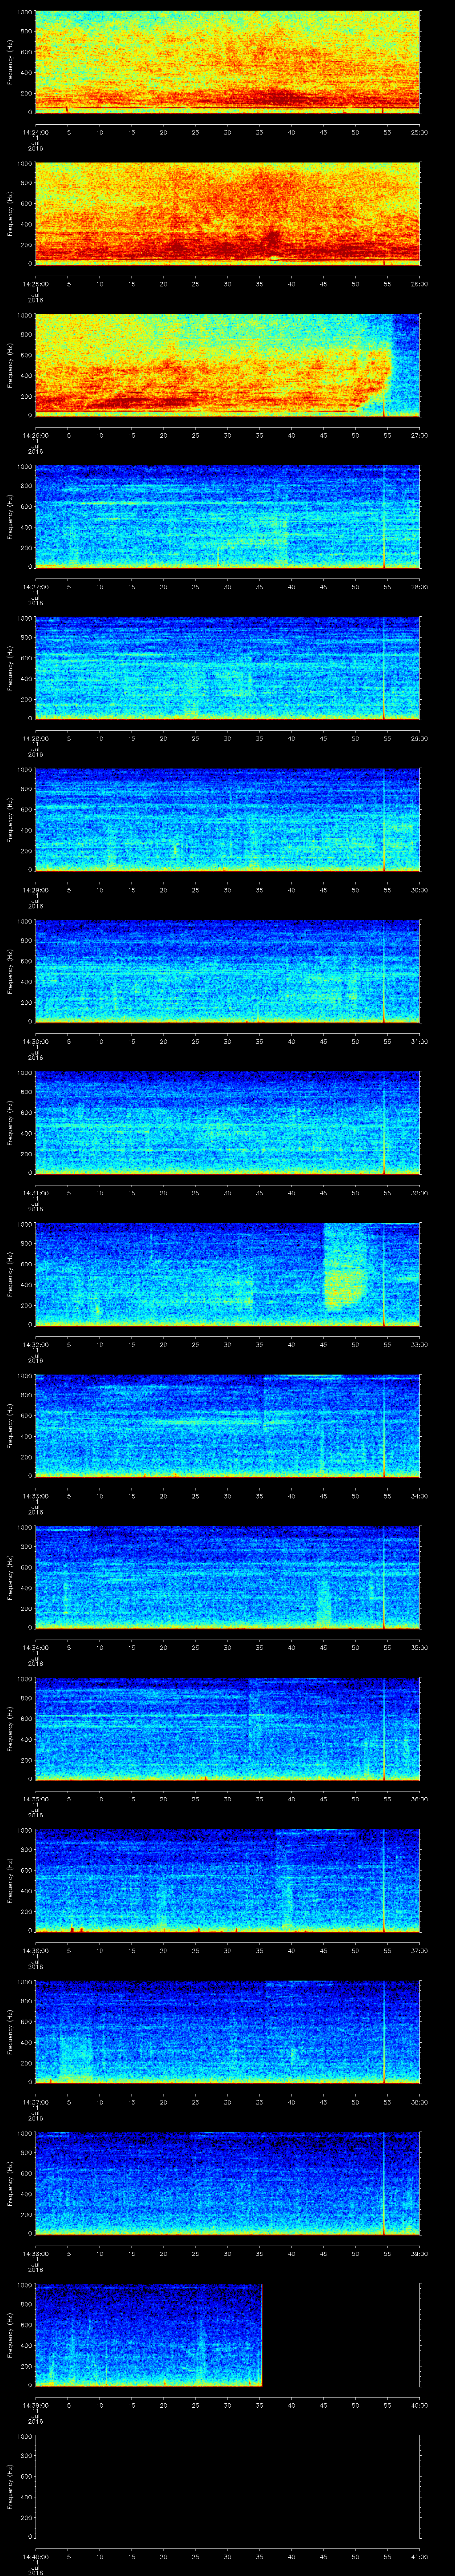
Task: Select the spectrogram panel starting at 14:35:00
Action: [228, 1729]
